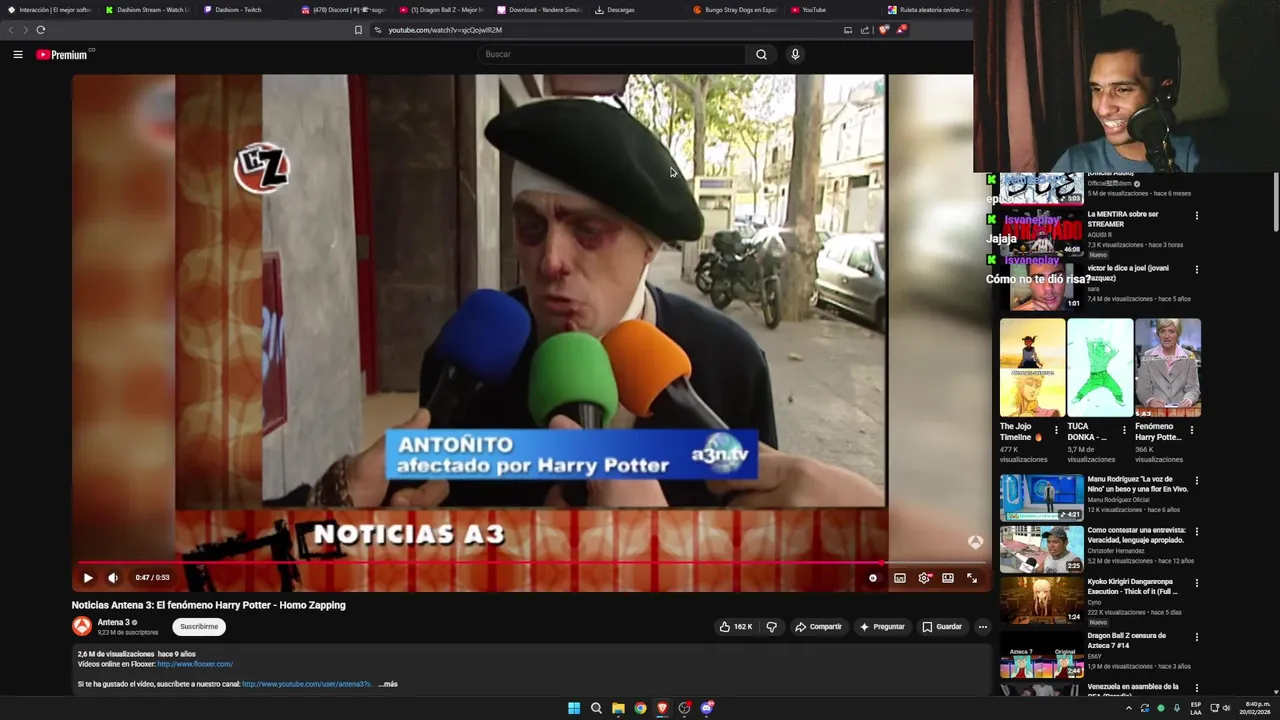
Task: Click the search magnifier button
Action: tap(761, 54)
